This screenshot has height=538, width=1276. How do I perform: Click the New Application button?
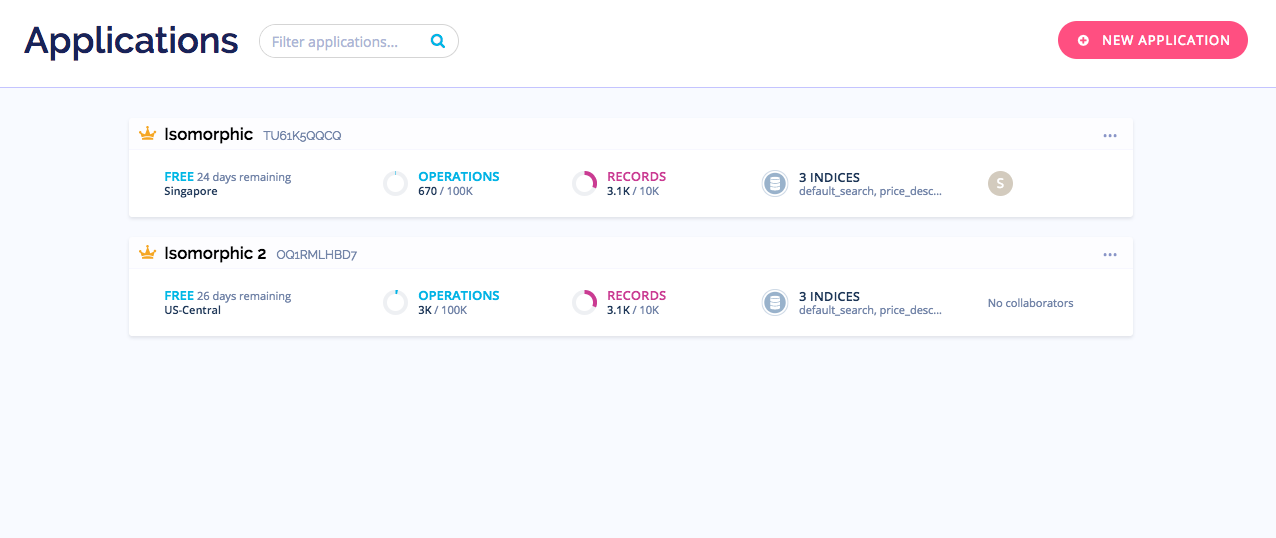[1152, 40]
